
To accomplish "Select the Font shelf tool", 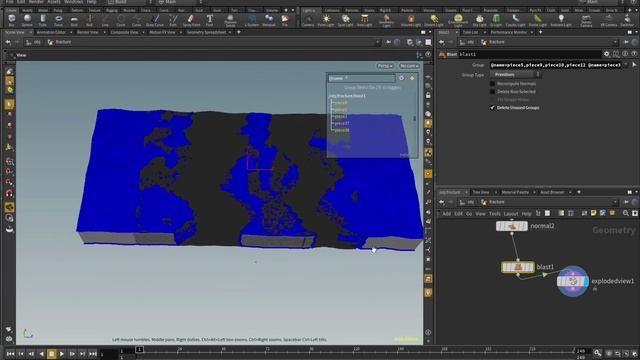I will [209, 20].
